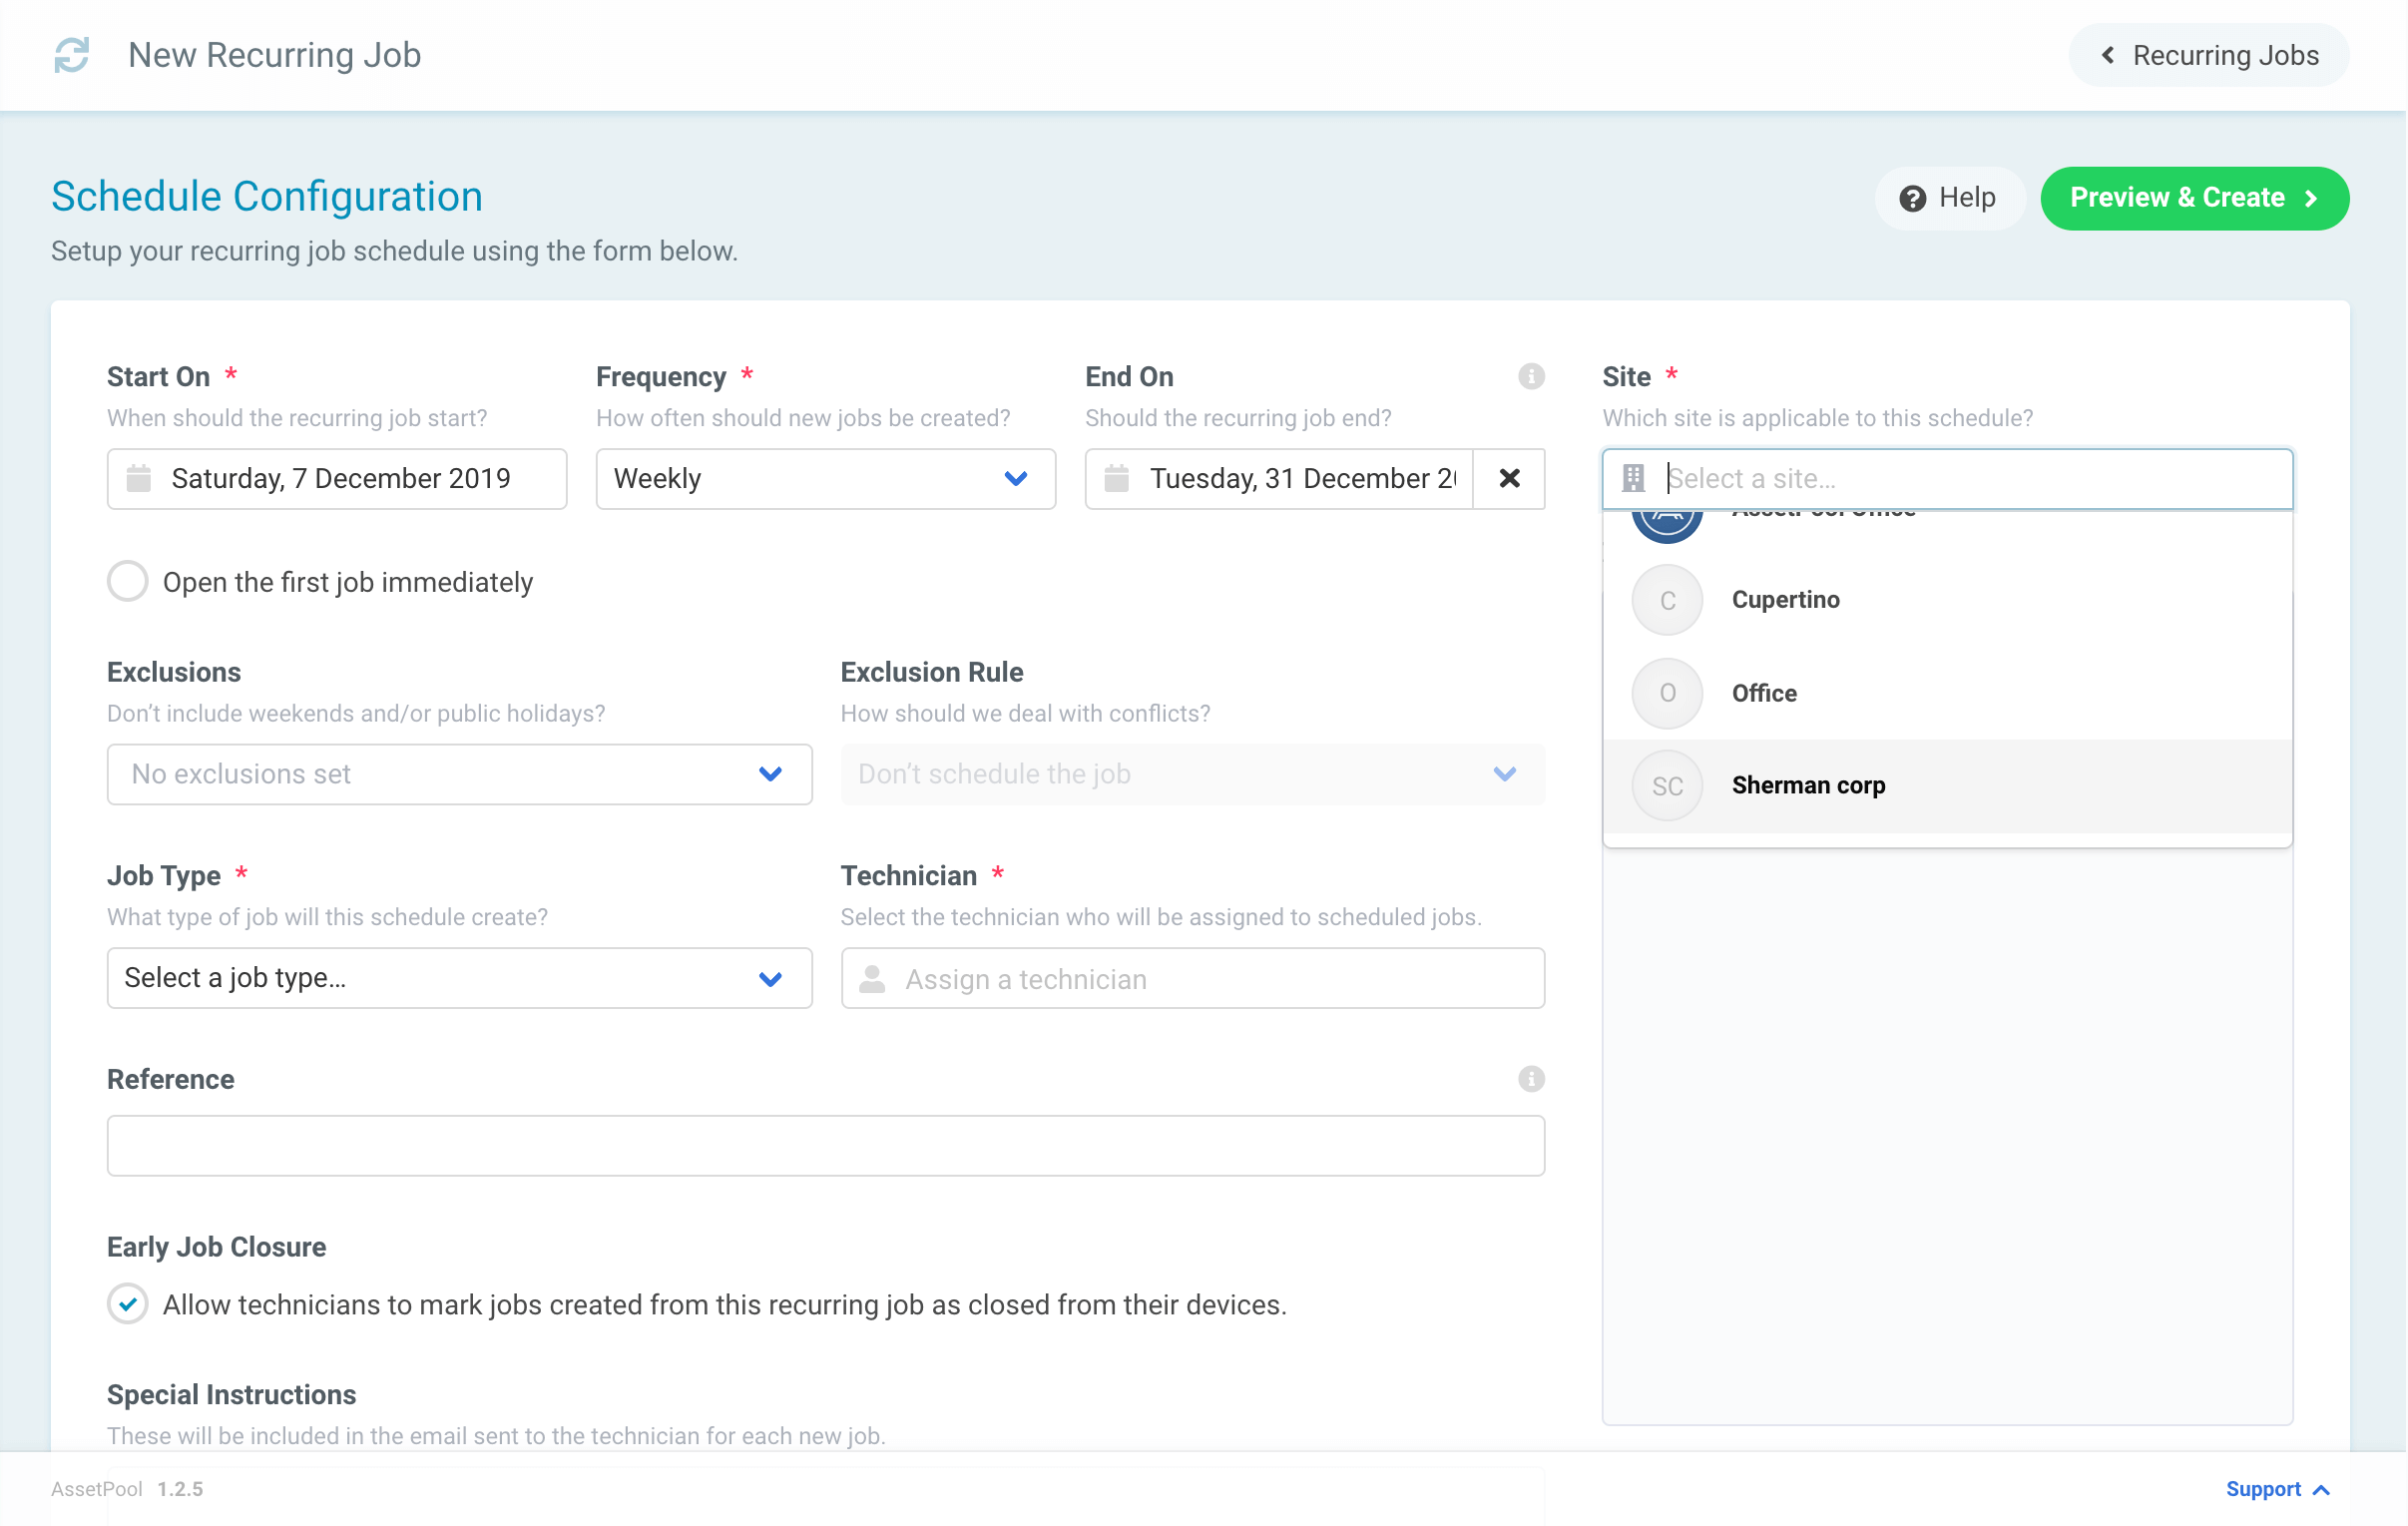
Task: Click the Support chevron up icon
Action: coord(2321,1489)
